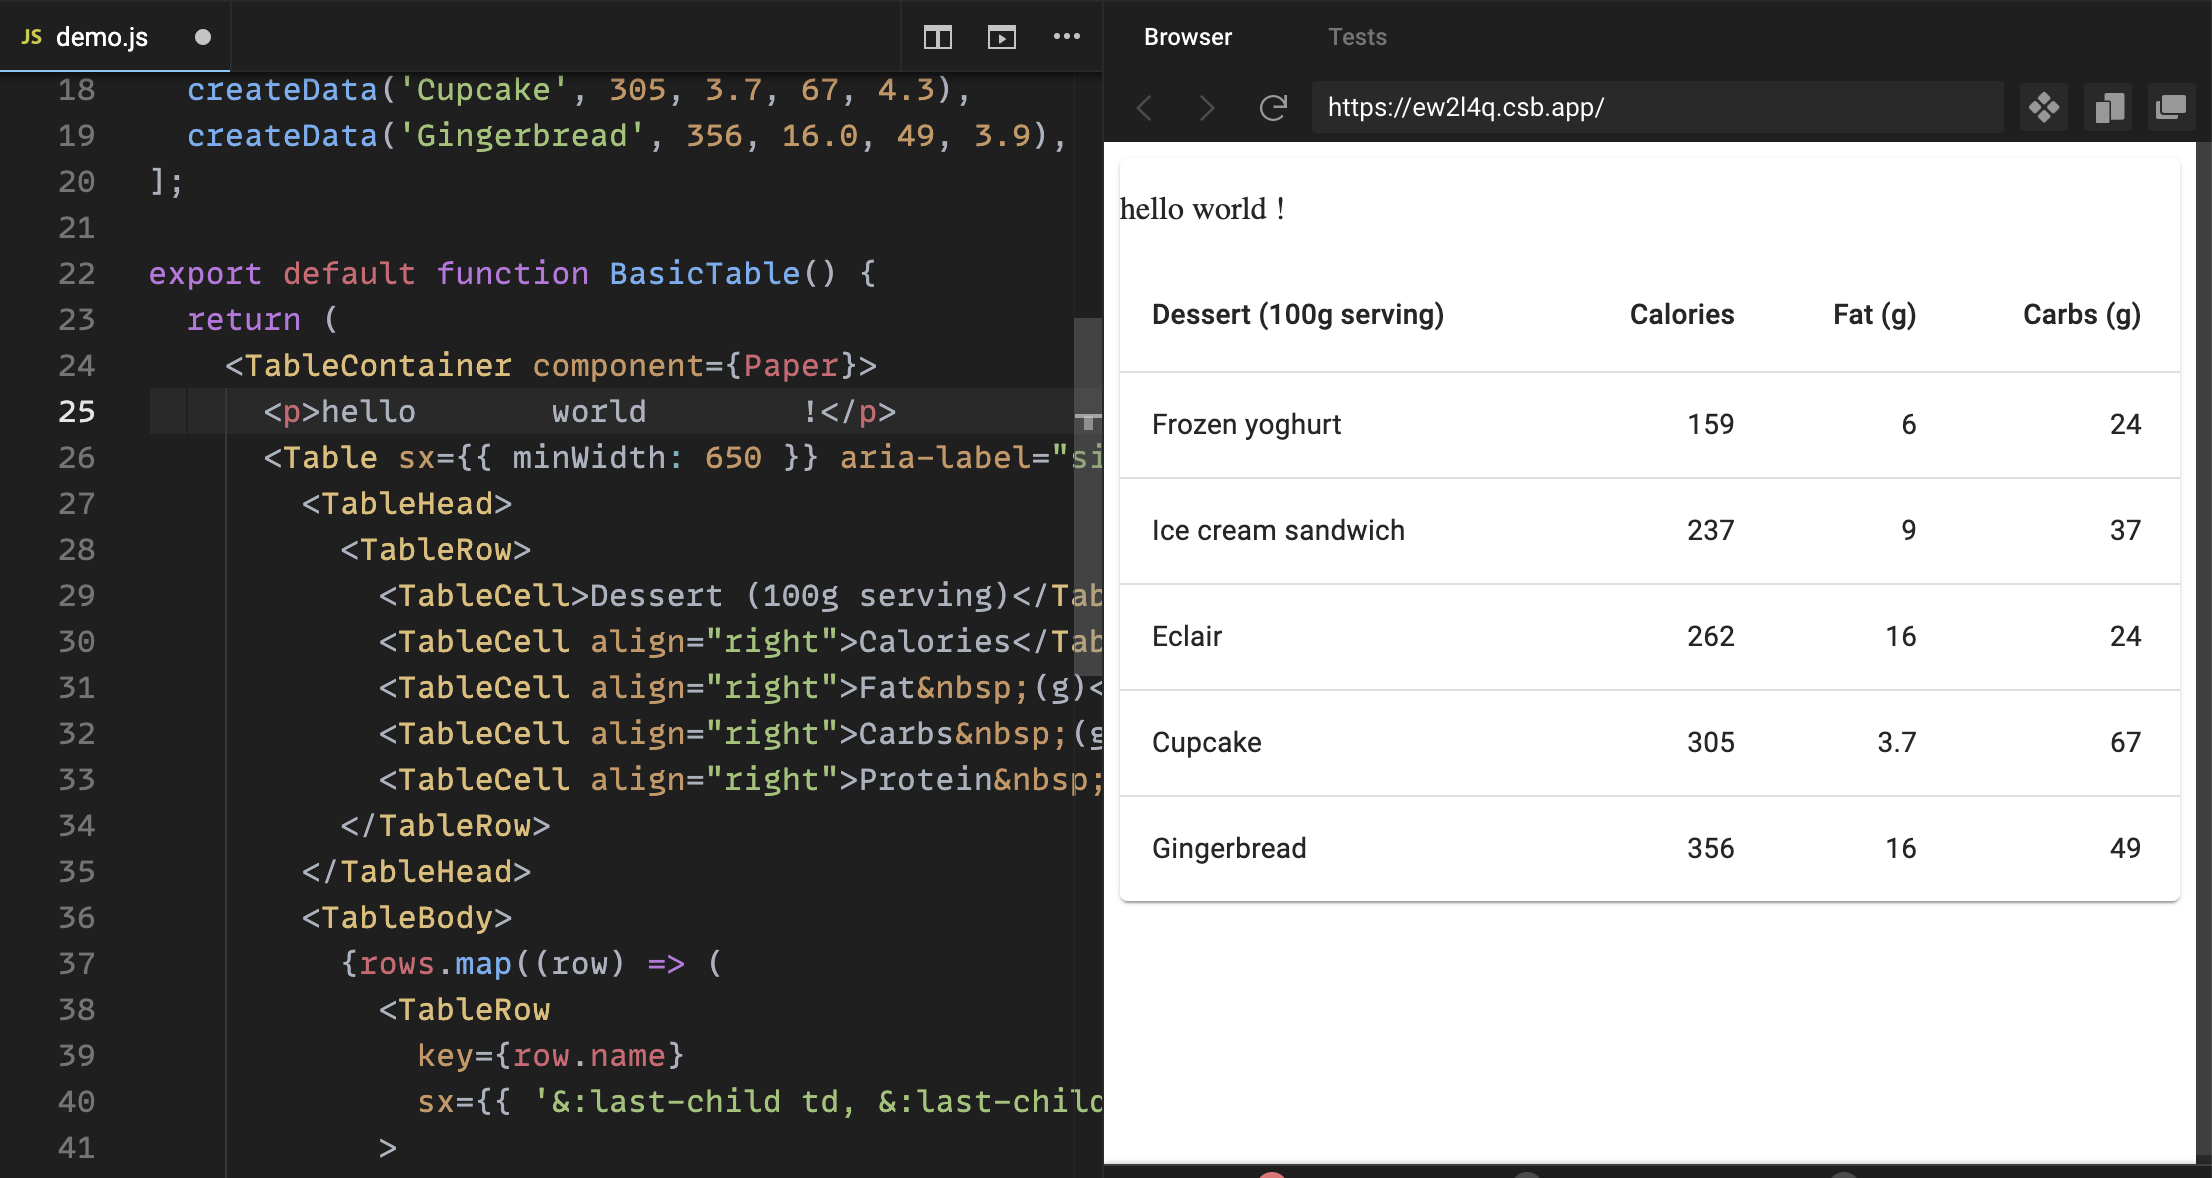This screenshot has width=2212, height=1178.
Task: Click the preview pane toggle icon
Action: pos(1001,37)
